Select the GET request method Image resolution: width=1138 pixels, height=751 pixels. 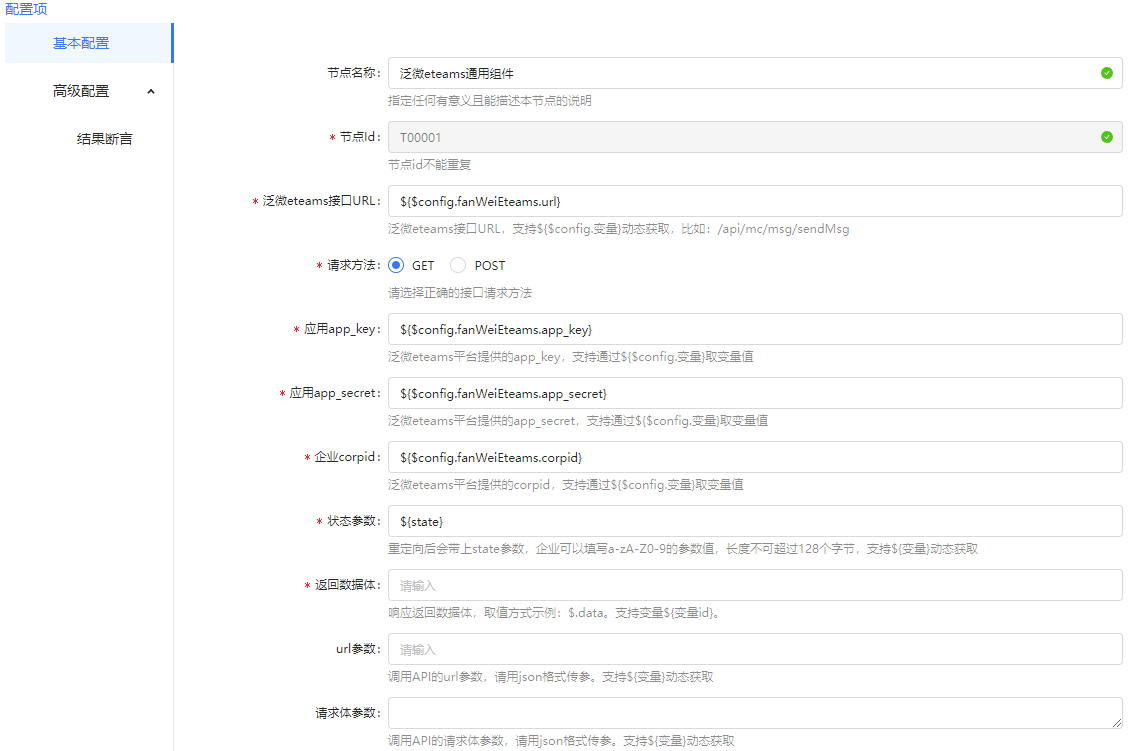pos(396,266)
